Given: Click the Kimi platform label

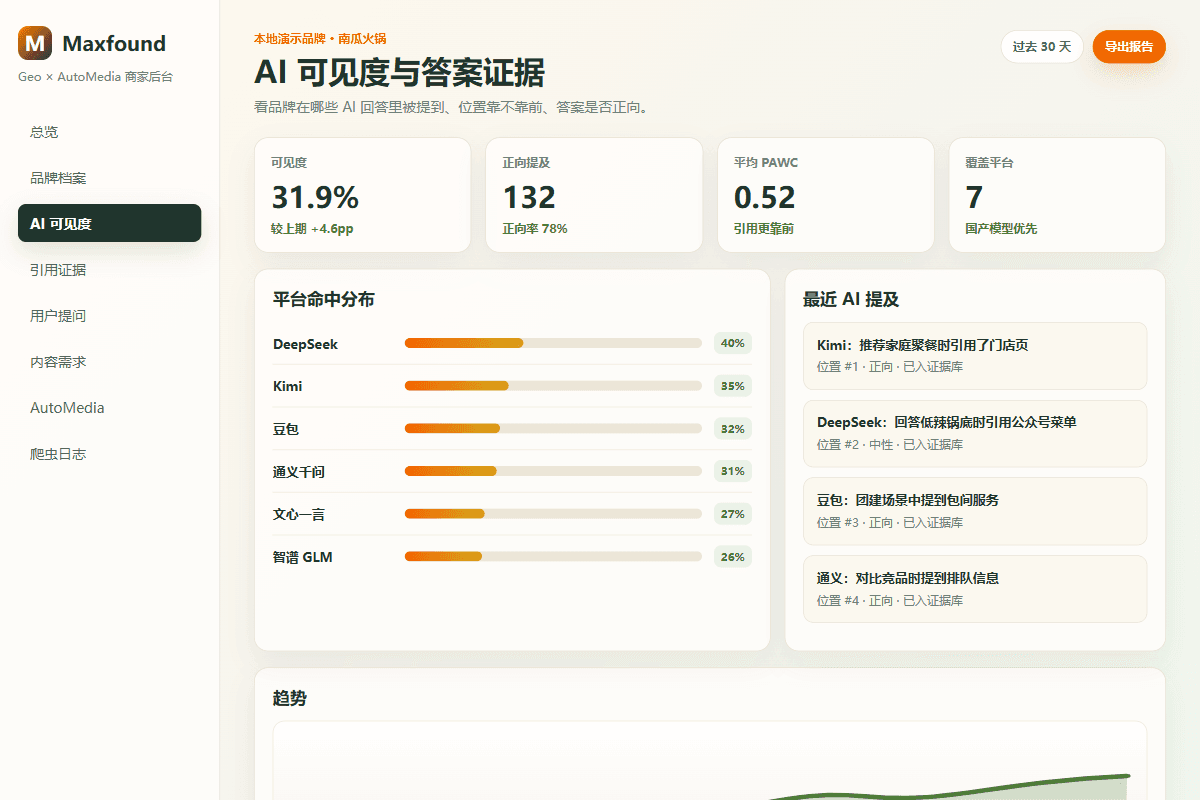Looking at the screenshot, I should (287, 386).
